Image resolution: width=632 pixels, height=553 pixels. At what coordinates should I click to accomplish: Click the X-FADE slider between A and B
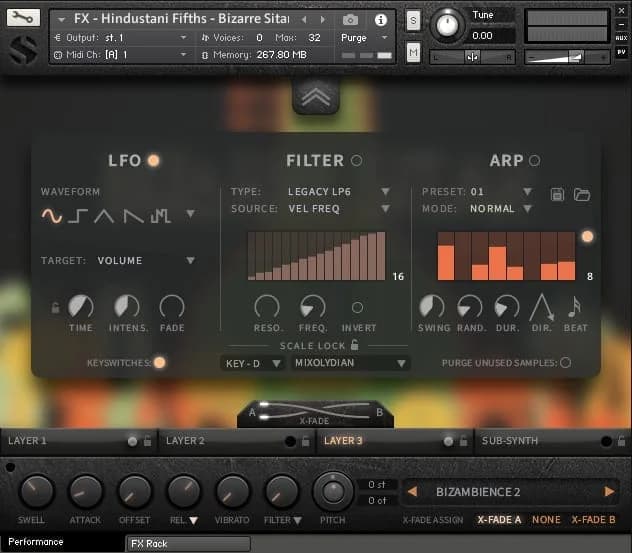coord(315,410)
